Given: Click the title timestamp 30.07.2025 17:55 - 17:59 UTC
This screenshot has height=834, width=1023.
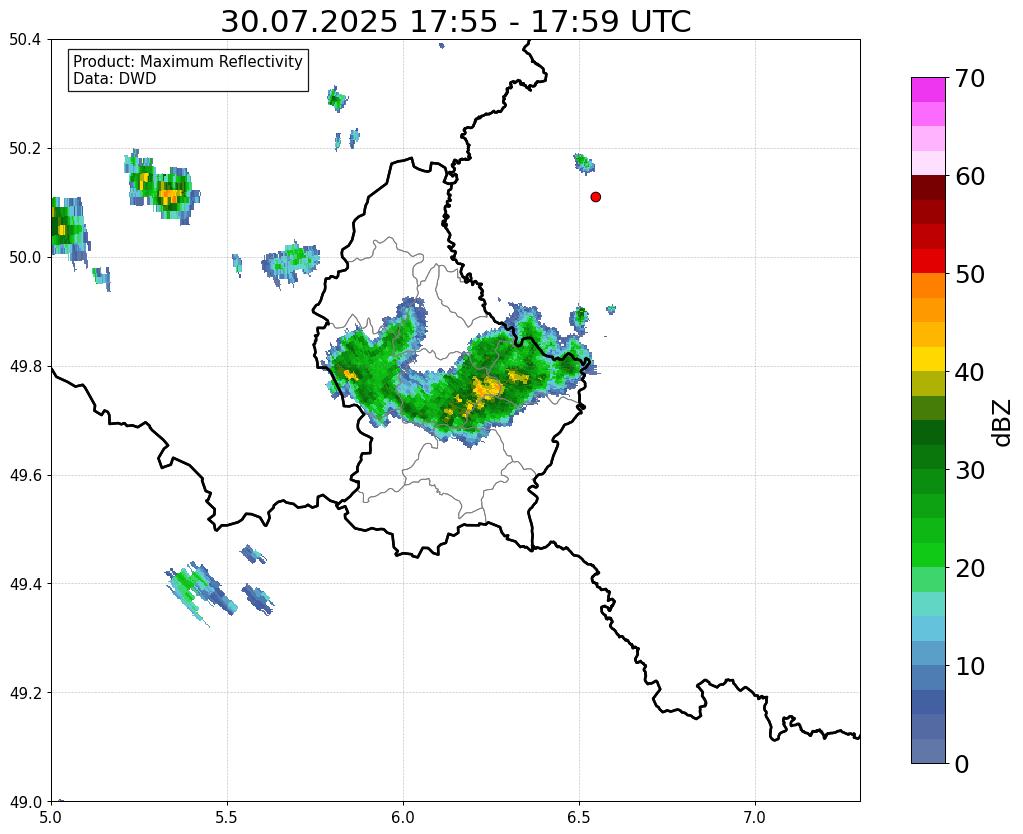Looking at the screenshot, I should pos(455,22).
